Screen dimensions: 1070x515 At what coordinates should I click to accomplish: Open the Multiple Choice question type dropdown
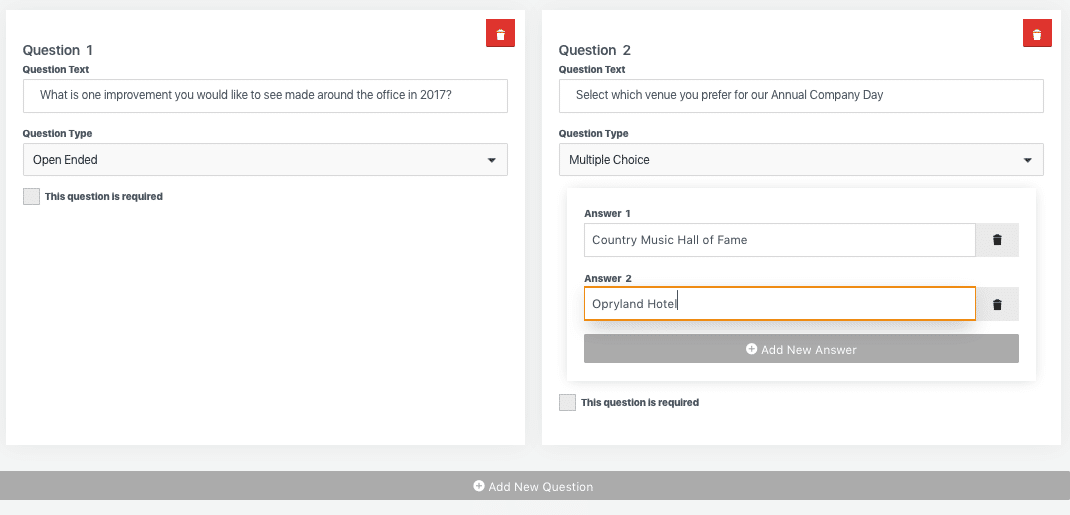click(801, 160)
